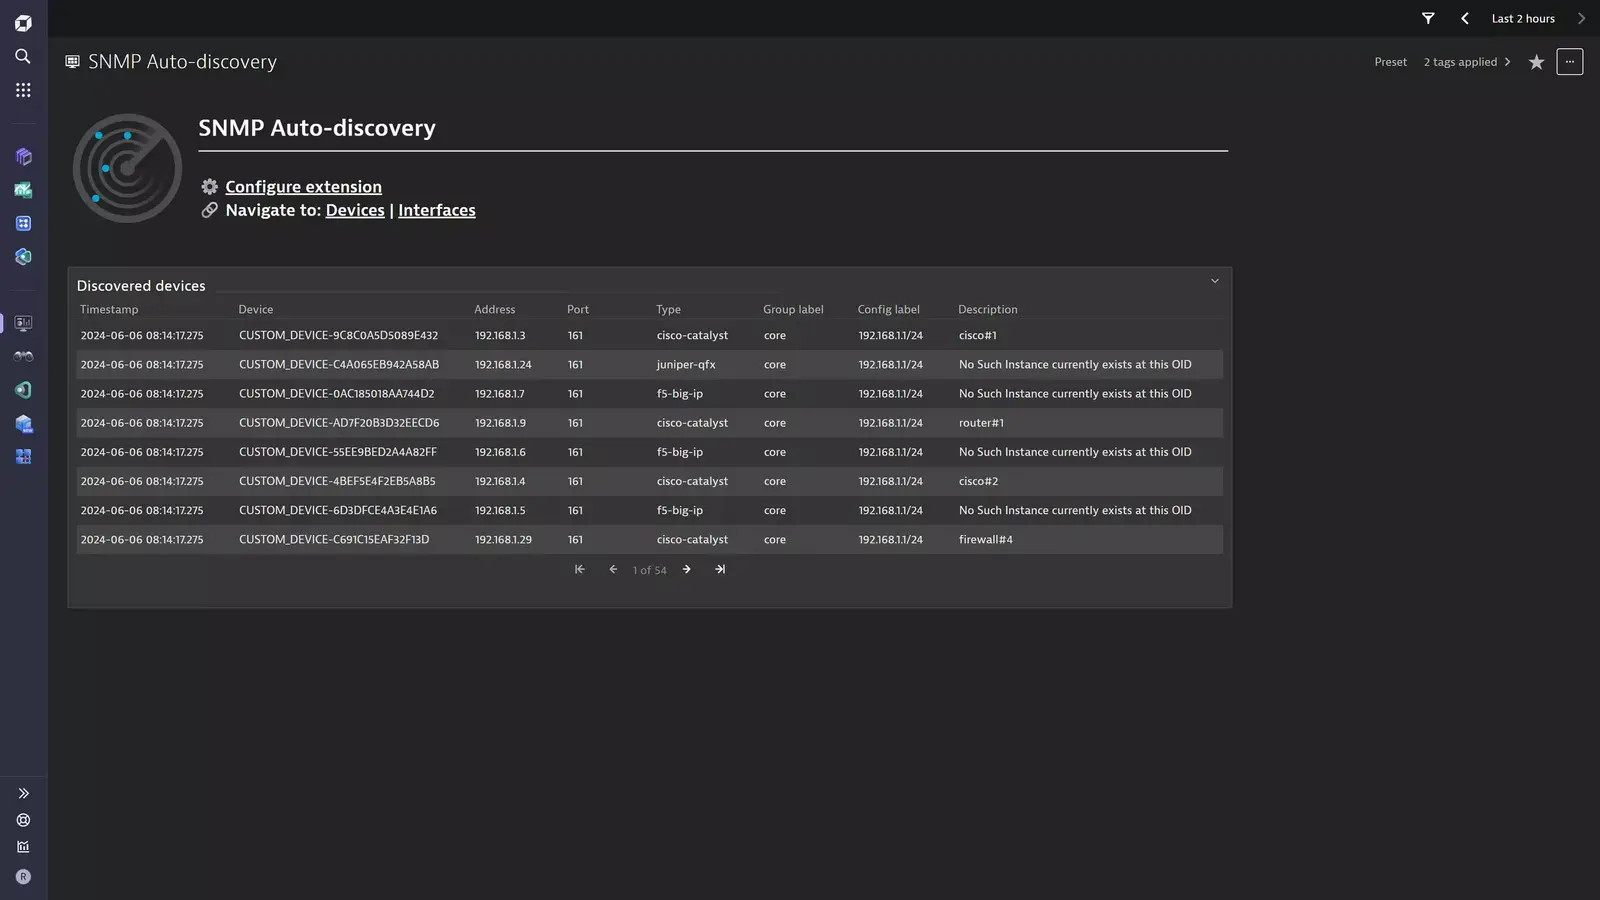Expand the 2 tags applied filter
The height and width of the screenshot is (900, 1600).
pos(1465,61)
